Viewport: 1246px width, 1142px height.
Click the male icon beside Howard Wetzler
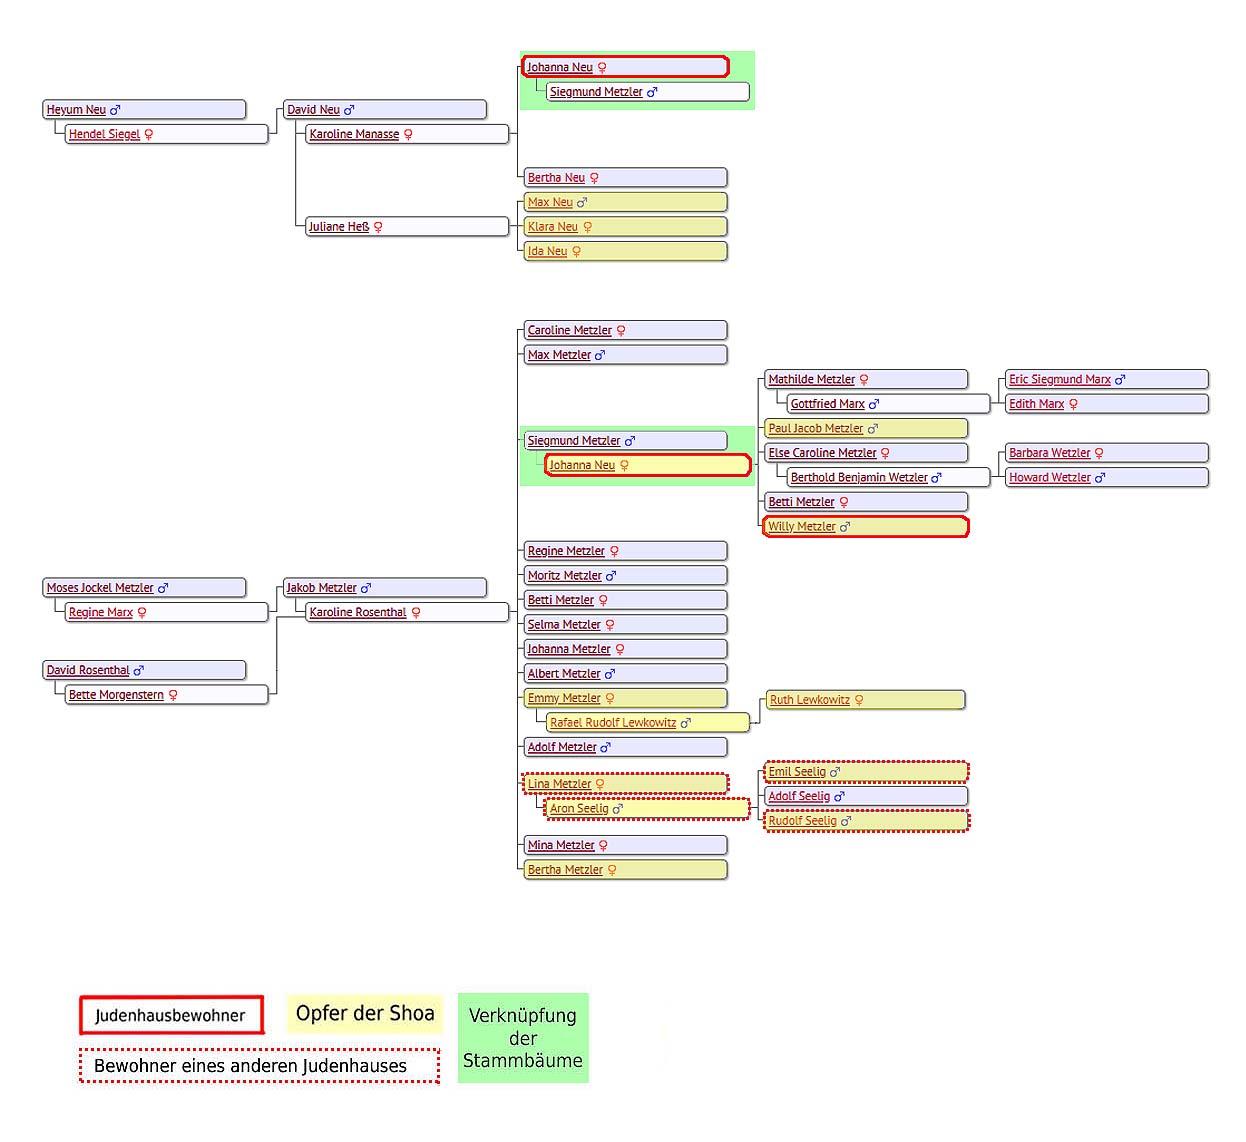[x=1100, y=478]
